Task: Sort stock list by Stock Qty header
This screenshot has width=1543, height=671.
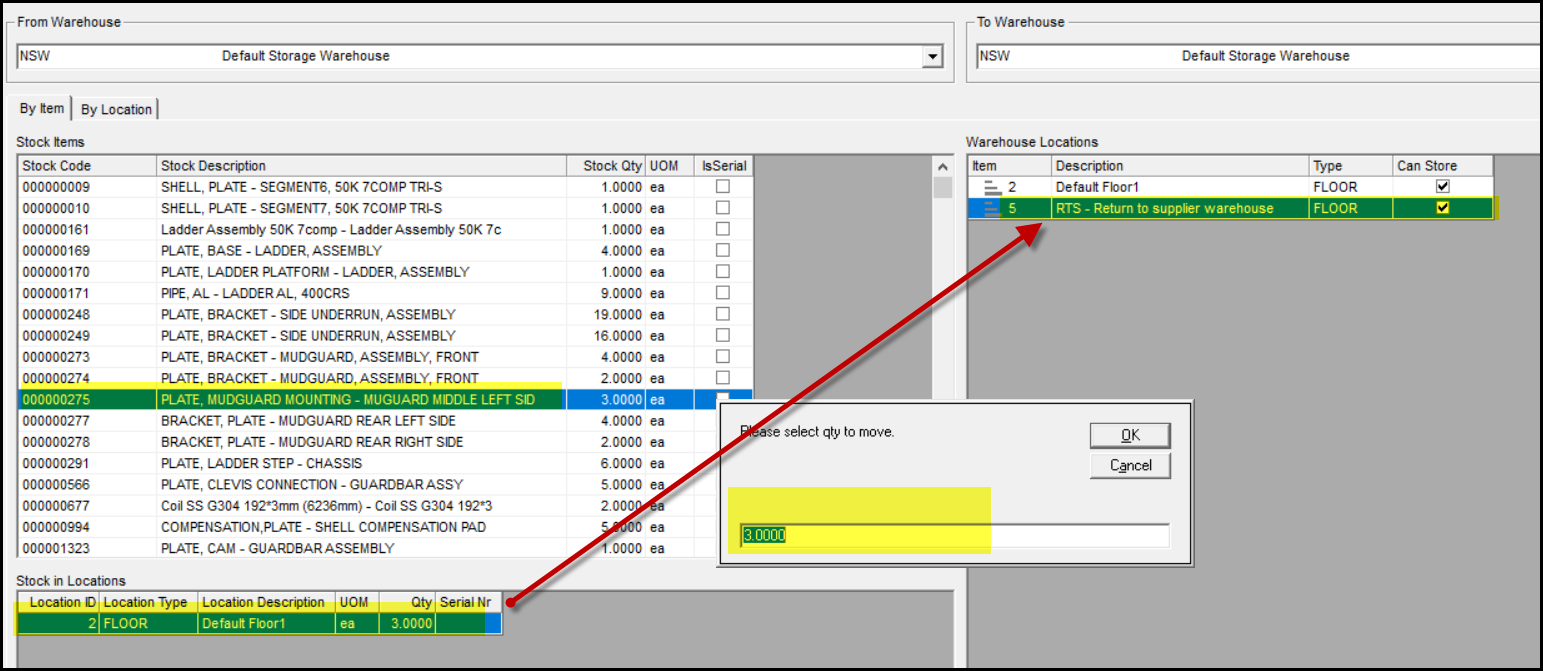Action: click(606, 166)
